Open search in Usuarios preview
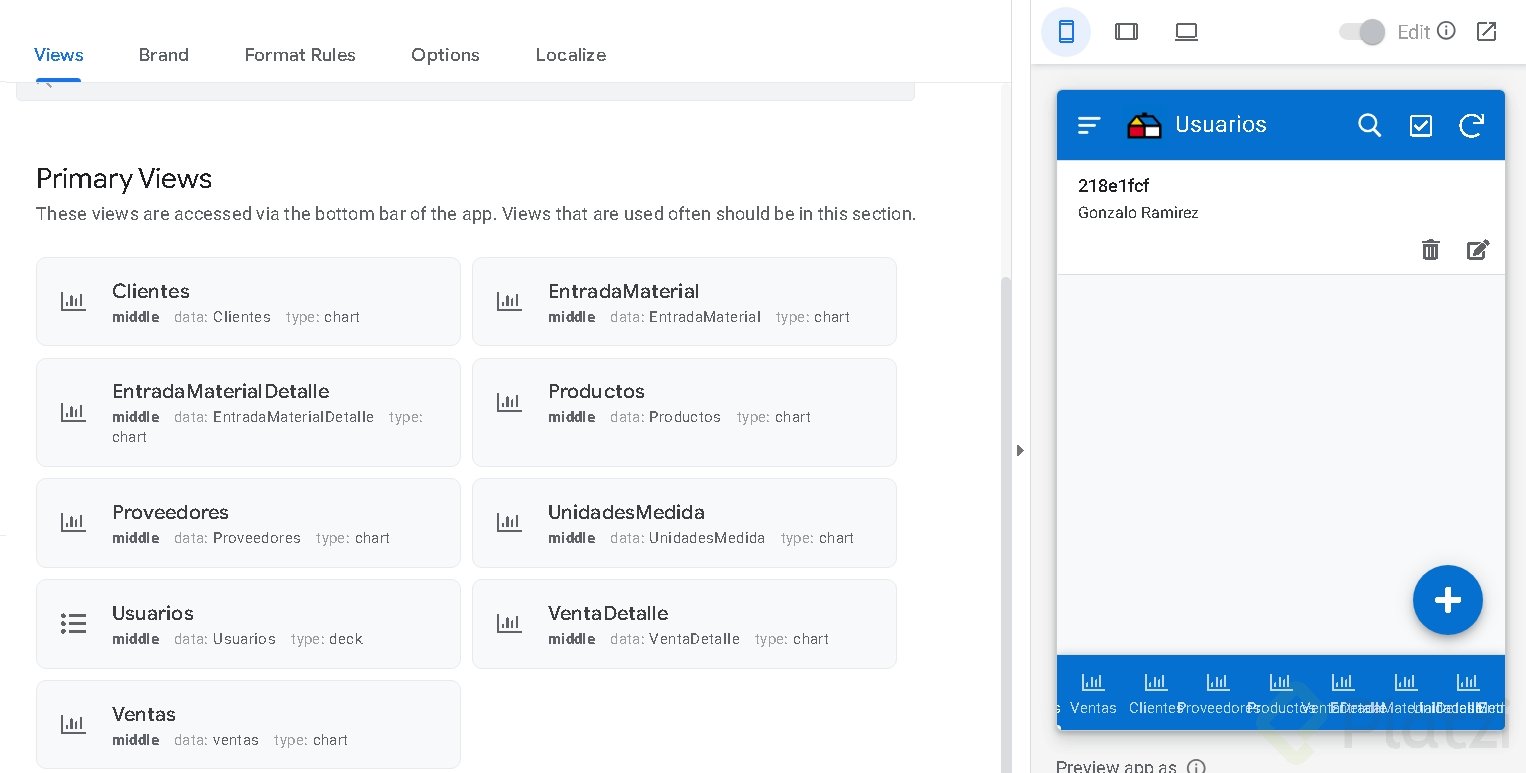1526x773 pixels. [x=1369, y=125]
